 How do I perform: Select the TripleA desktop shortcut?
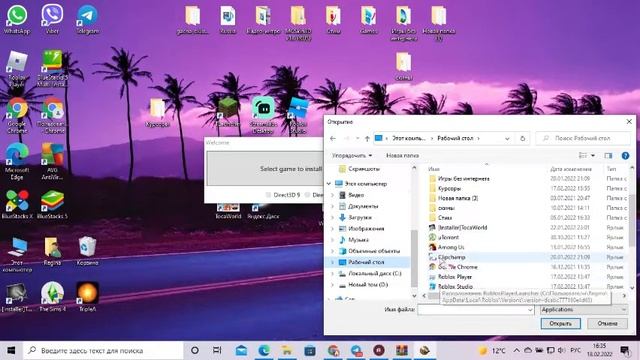click(87, 297)
